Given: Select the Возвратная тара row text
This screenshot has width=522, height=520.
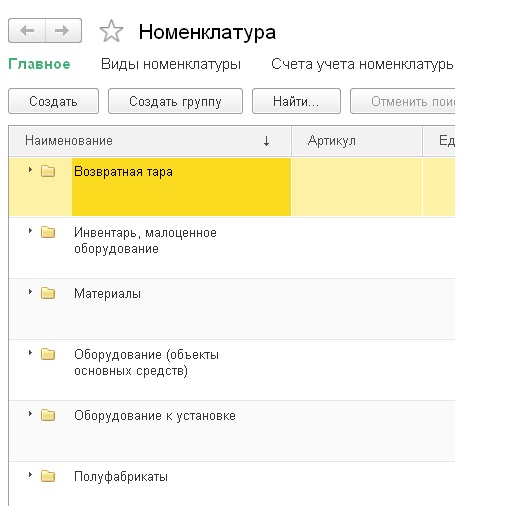Looking at the screenshot, I should [123, 172].
